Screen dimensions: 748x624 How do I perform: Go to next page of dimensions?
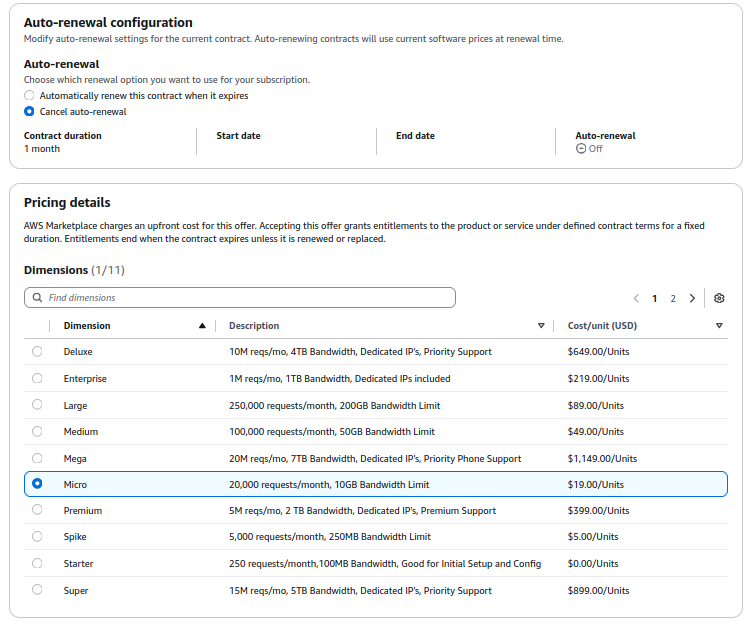pyautogui.click(x=692, y=298)
